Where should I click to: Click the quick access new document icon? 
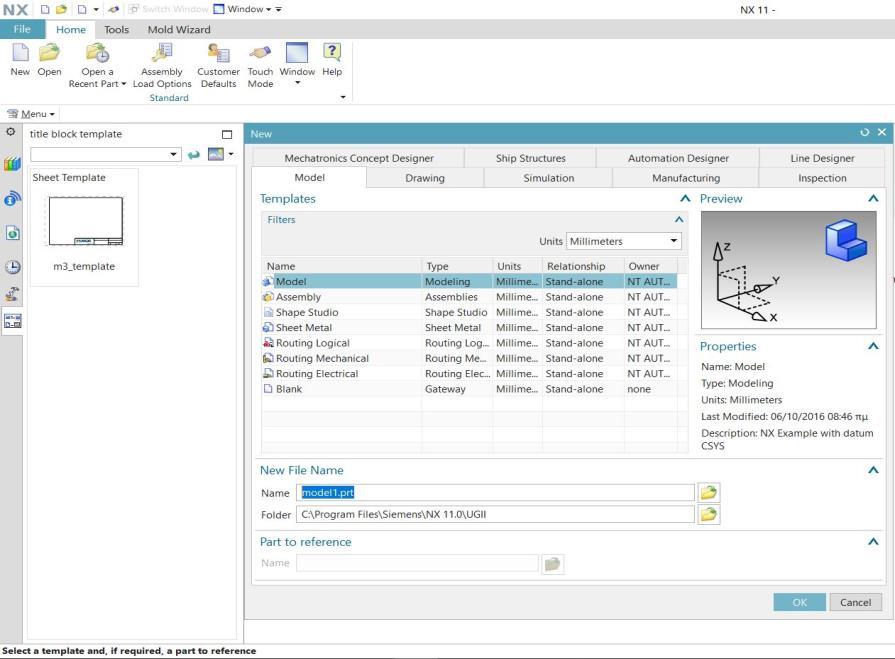click(x=45, y=9)
